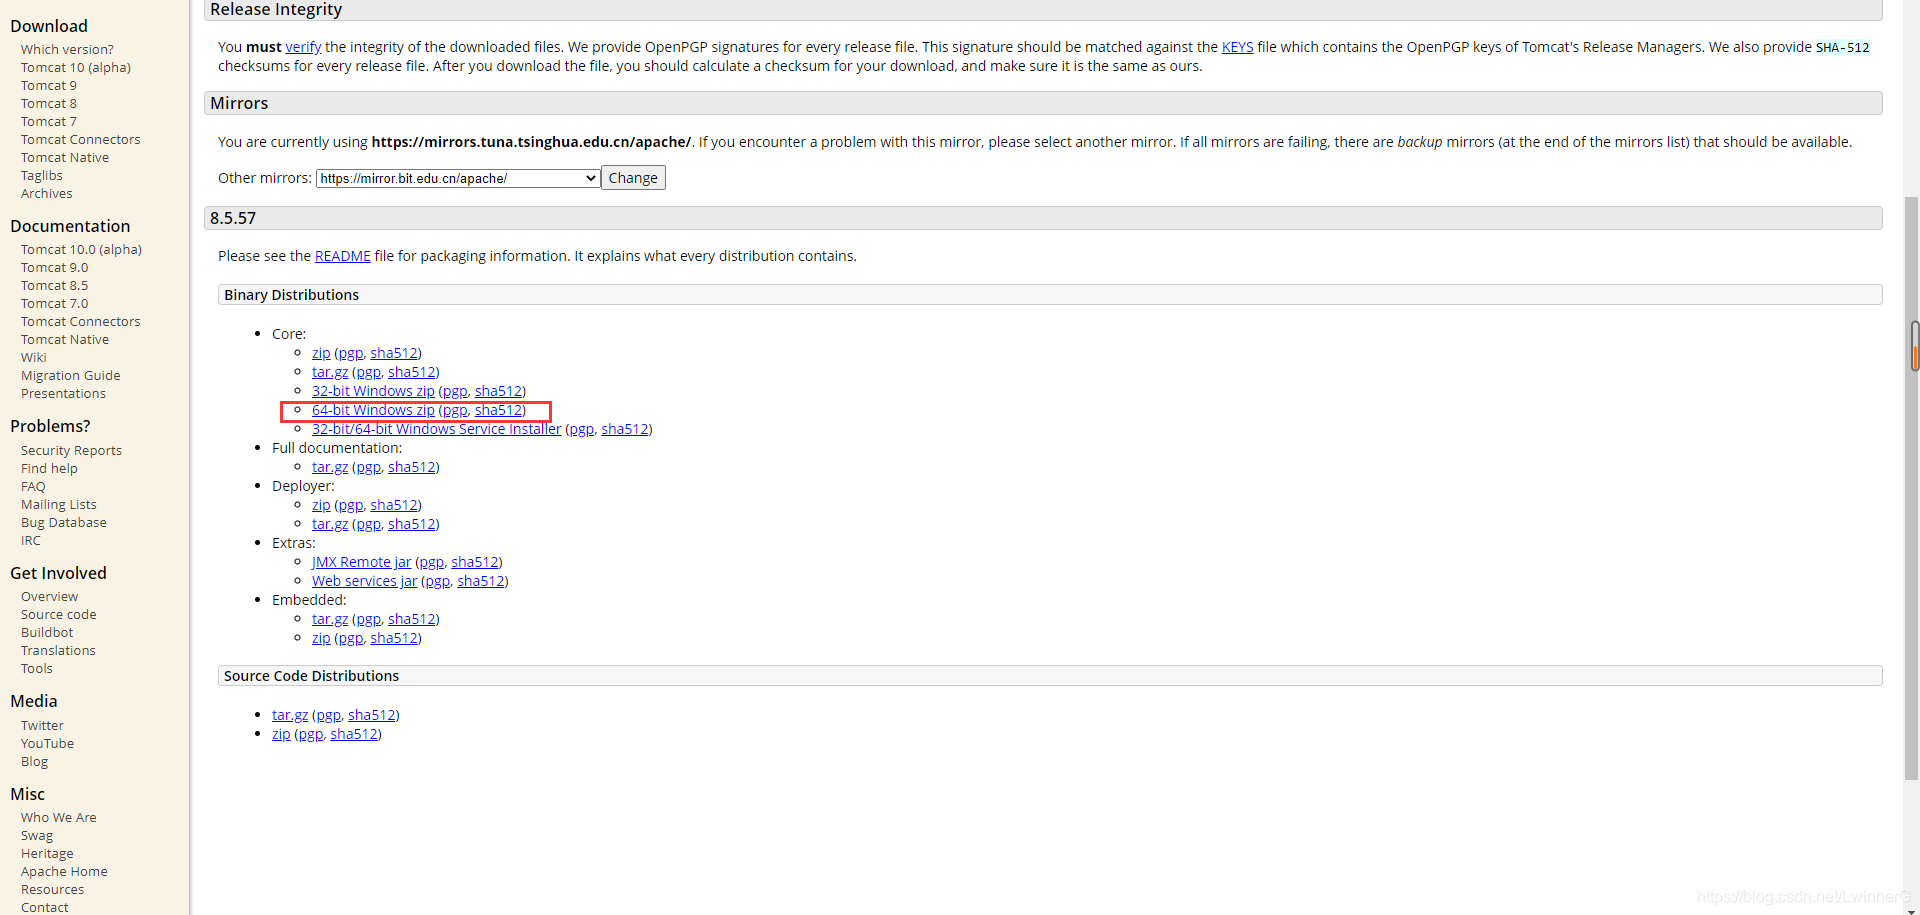This screenshot has height=915, width=1920.
Task: Download Core 64-bit Windows zip
Action: coord(373,410)
